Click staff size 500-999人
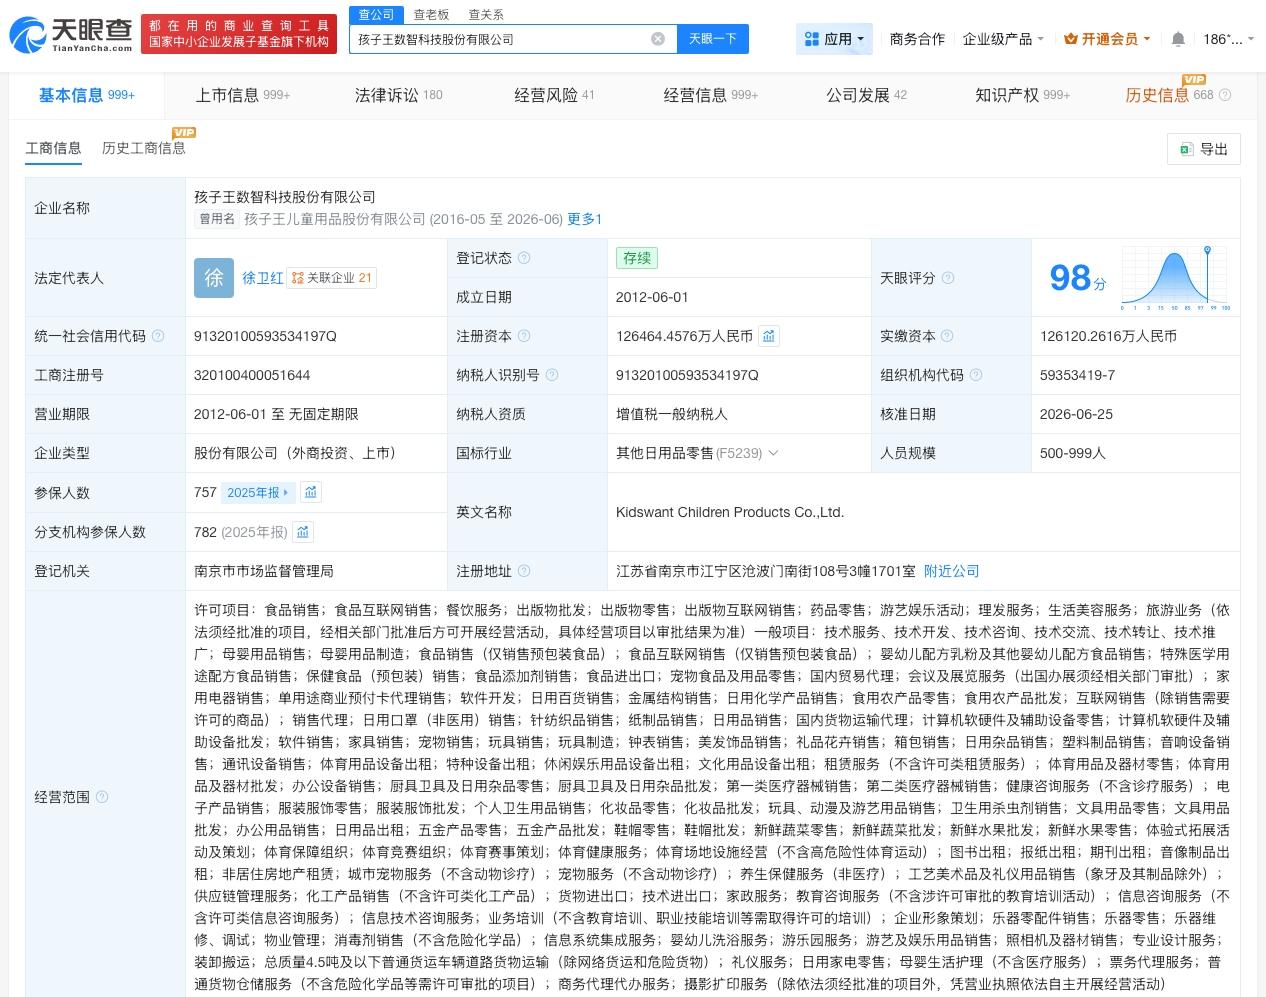The height and width of the screenshot is (997, 1266). coord(1073,453)
